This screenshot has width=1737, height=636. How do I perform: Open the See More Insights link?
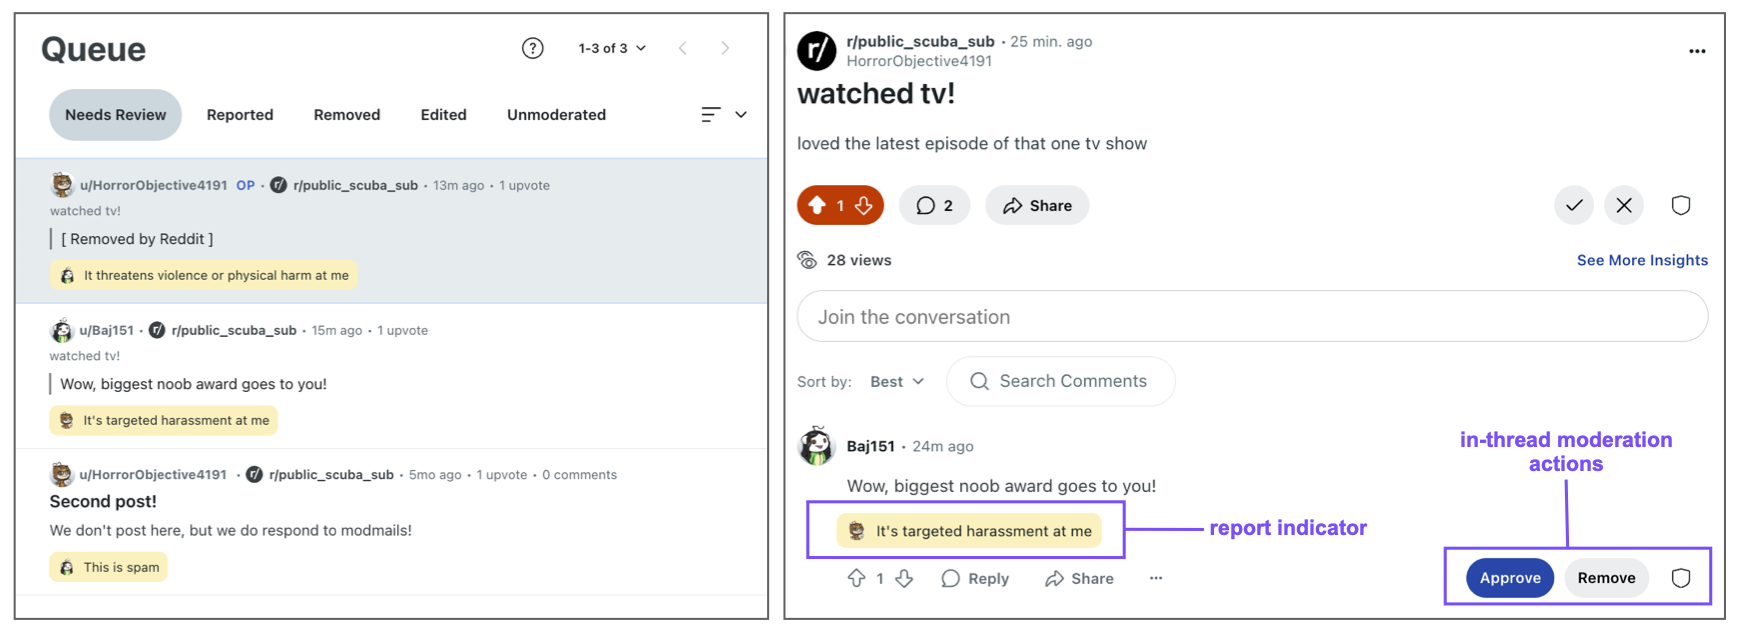pyautogui.click(x=1642, y=260)
